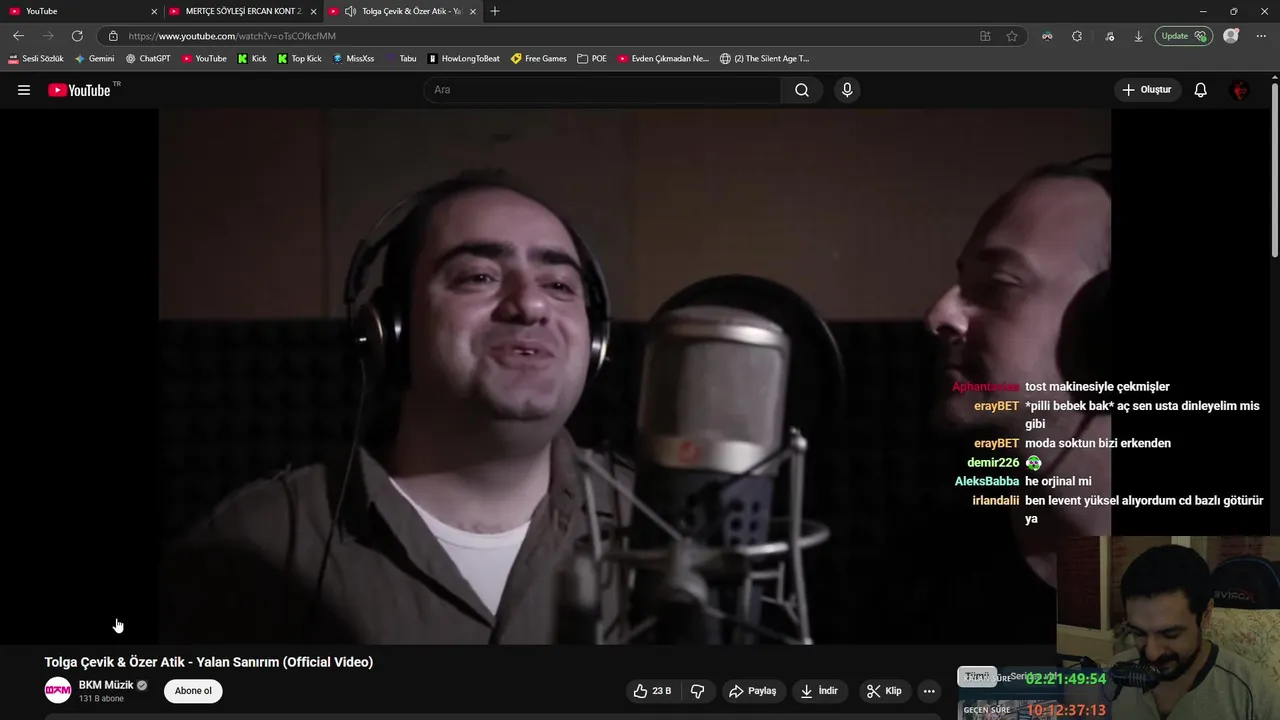
Task: Open The Silent Age bookmark
Action: pyautogui.click(x=764, y=59)
